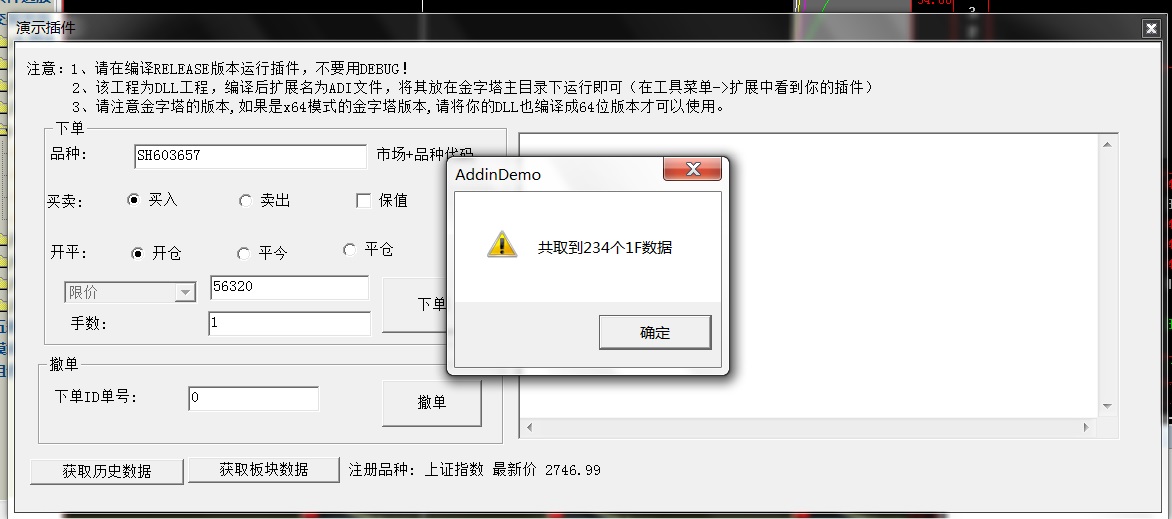Select the 平今 radio button
This screenshot has height=519, width=1172.
pyautogui.click(x=243, y=254)
